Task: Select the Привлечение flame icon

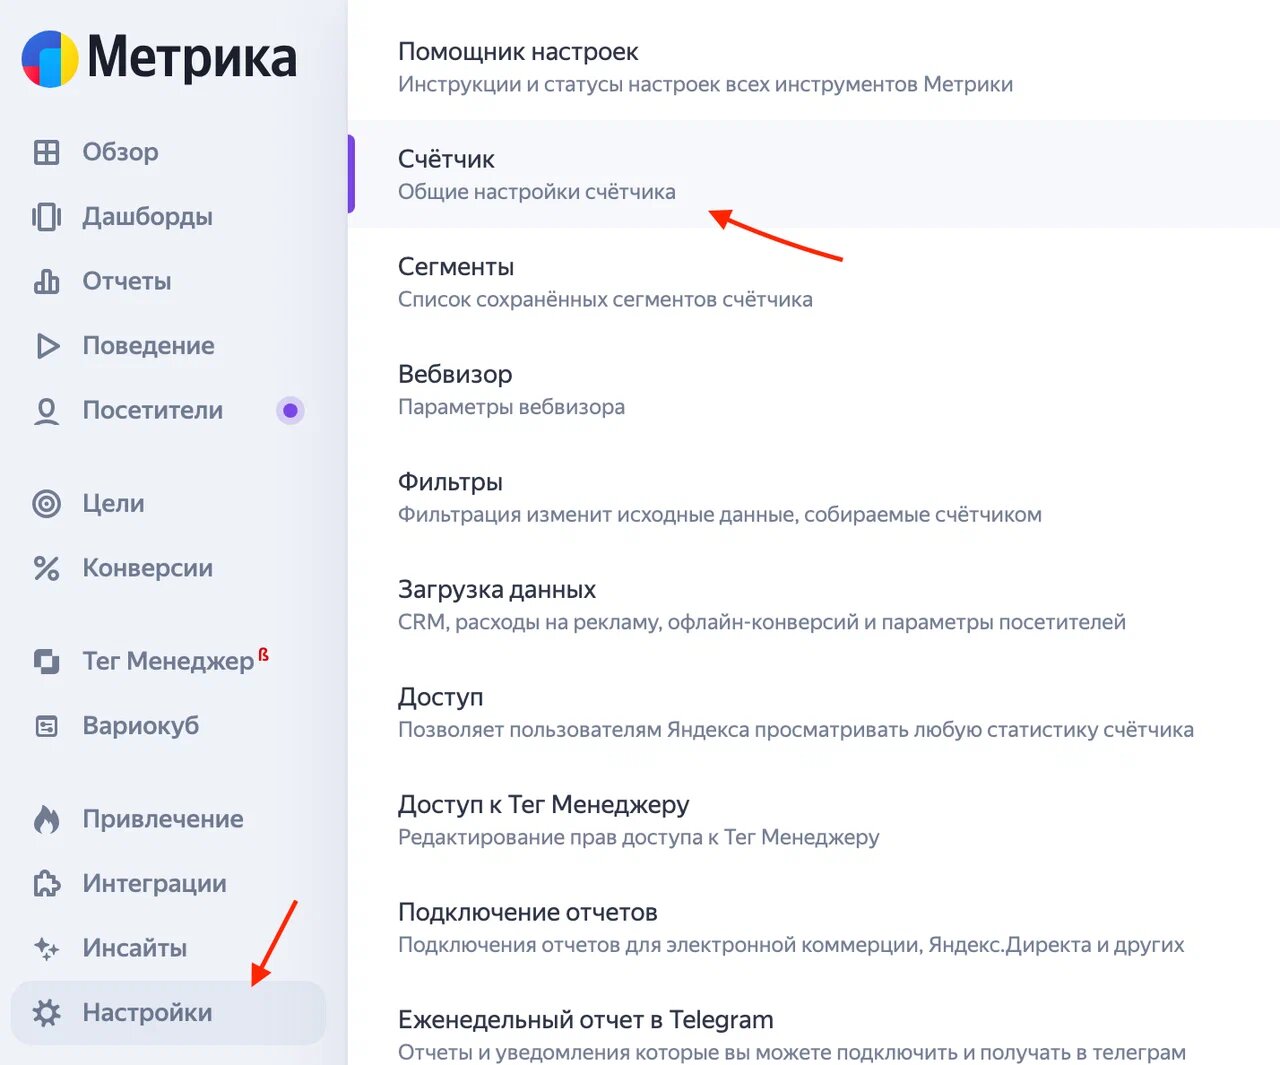Action: [x=46, y=819]
